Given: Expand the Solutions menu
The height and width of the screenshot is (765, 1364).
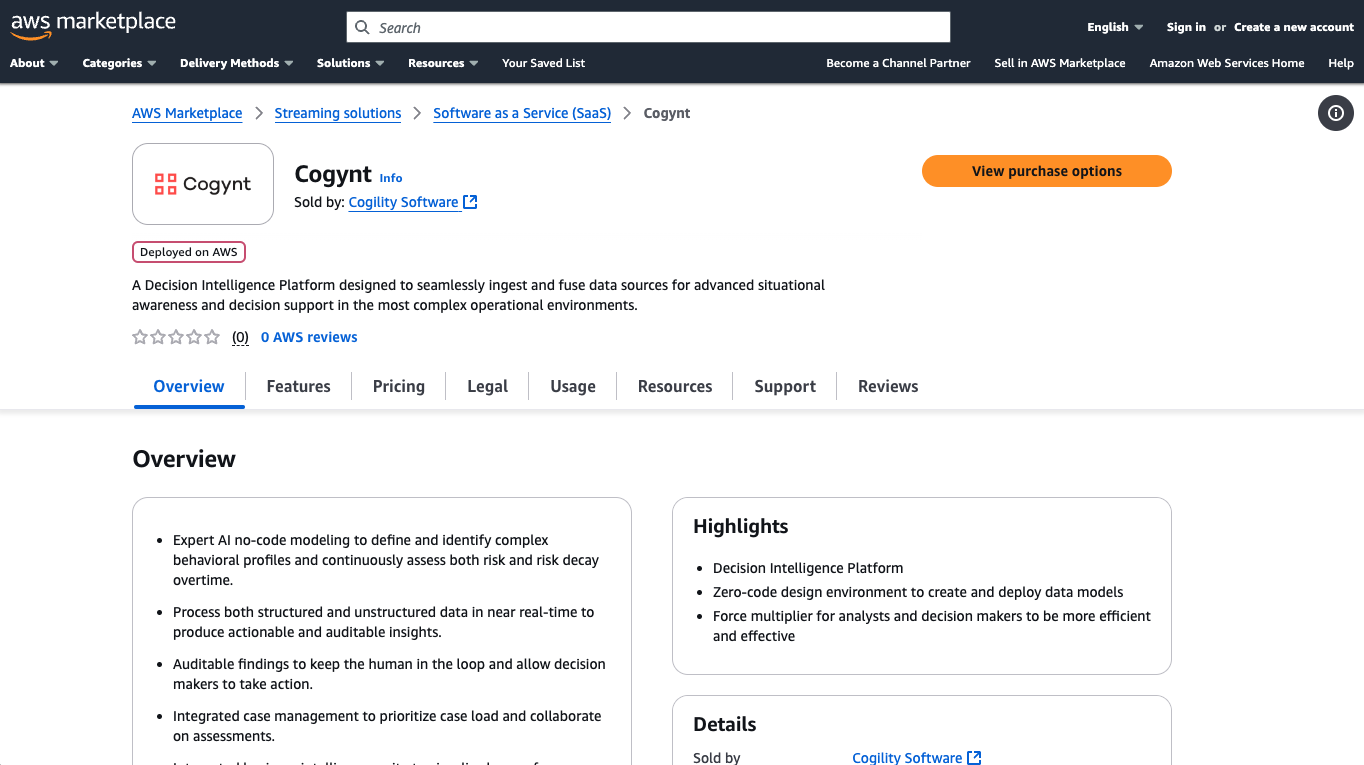Looking at the screenshot, I should [x=350, y=63].
